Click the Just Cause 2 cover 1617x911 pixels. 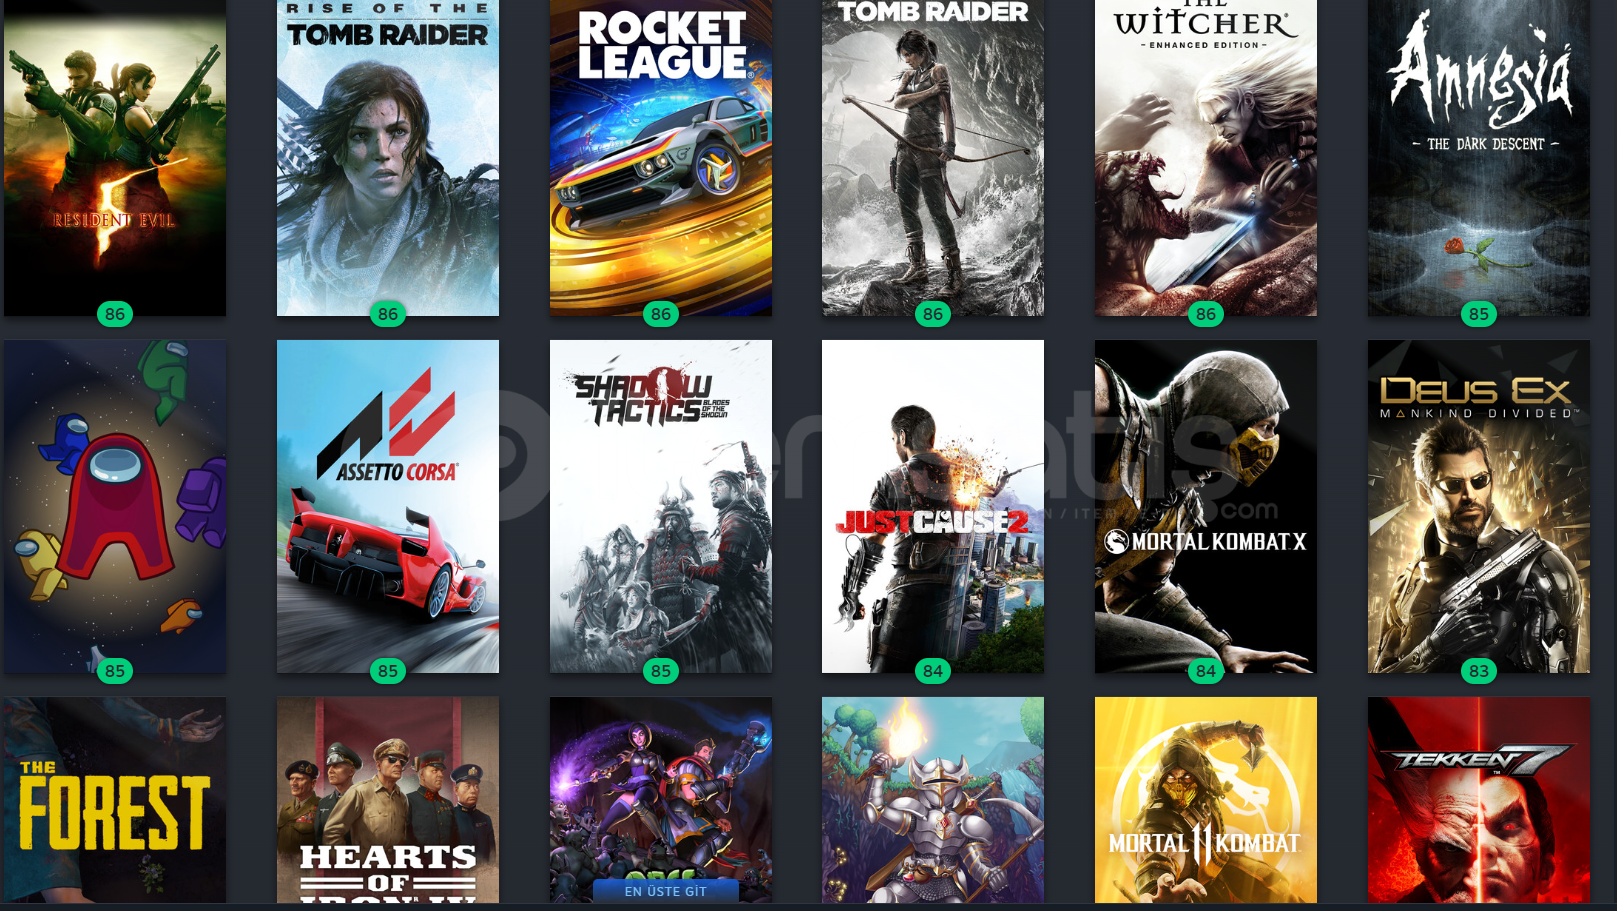pyautogui.click(x=933, y=506)
